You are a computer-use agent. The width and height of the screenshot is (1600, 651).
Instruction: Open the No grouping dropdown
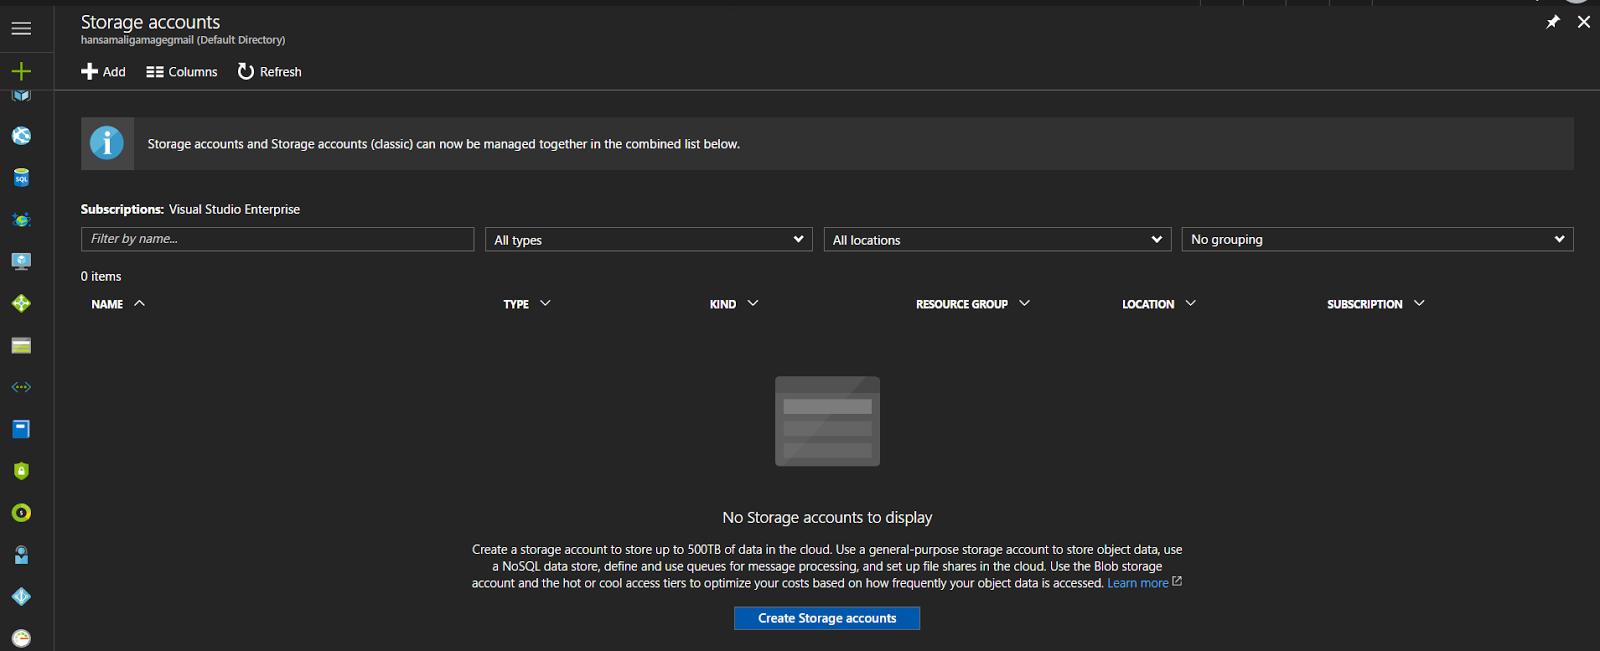coord(1377,239)
